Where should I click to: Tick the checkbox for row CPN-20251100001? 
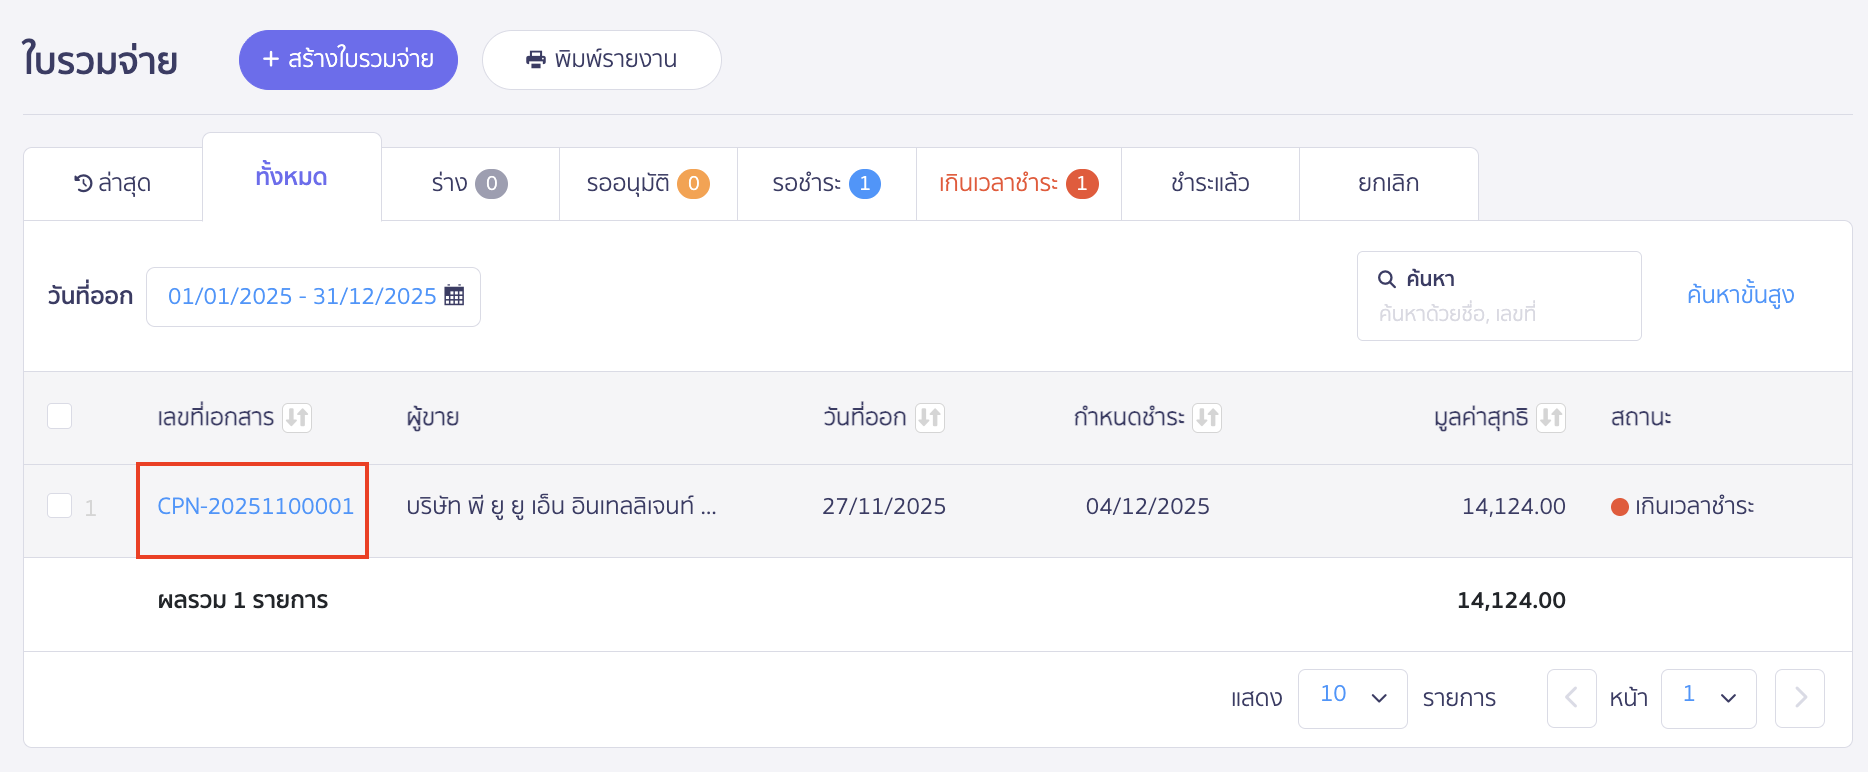(x=59, y=506)
